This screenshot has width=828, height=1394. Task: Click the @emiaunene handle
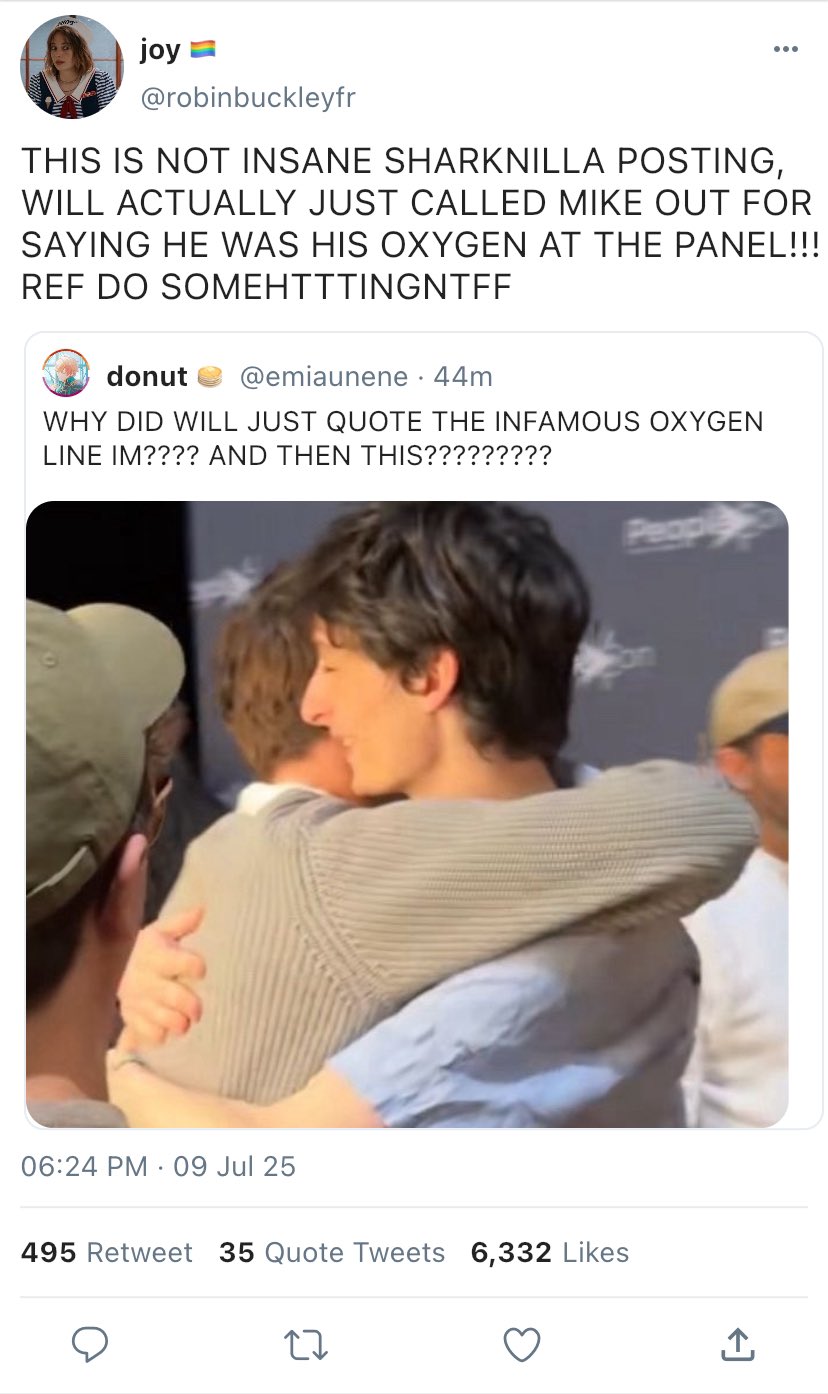pos(323,376)
